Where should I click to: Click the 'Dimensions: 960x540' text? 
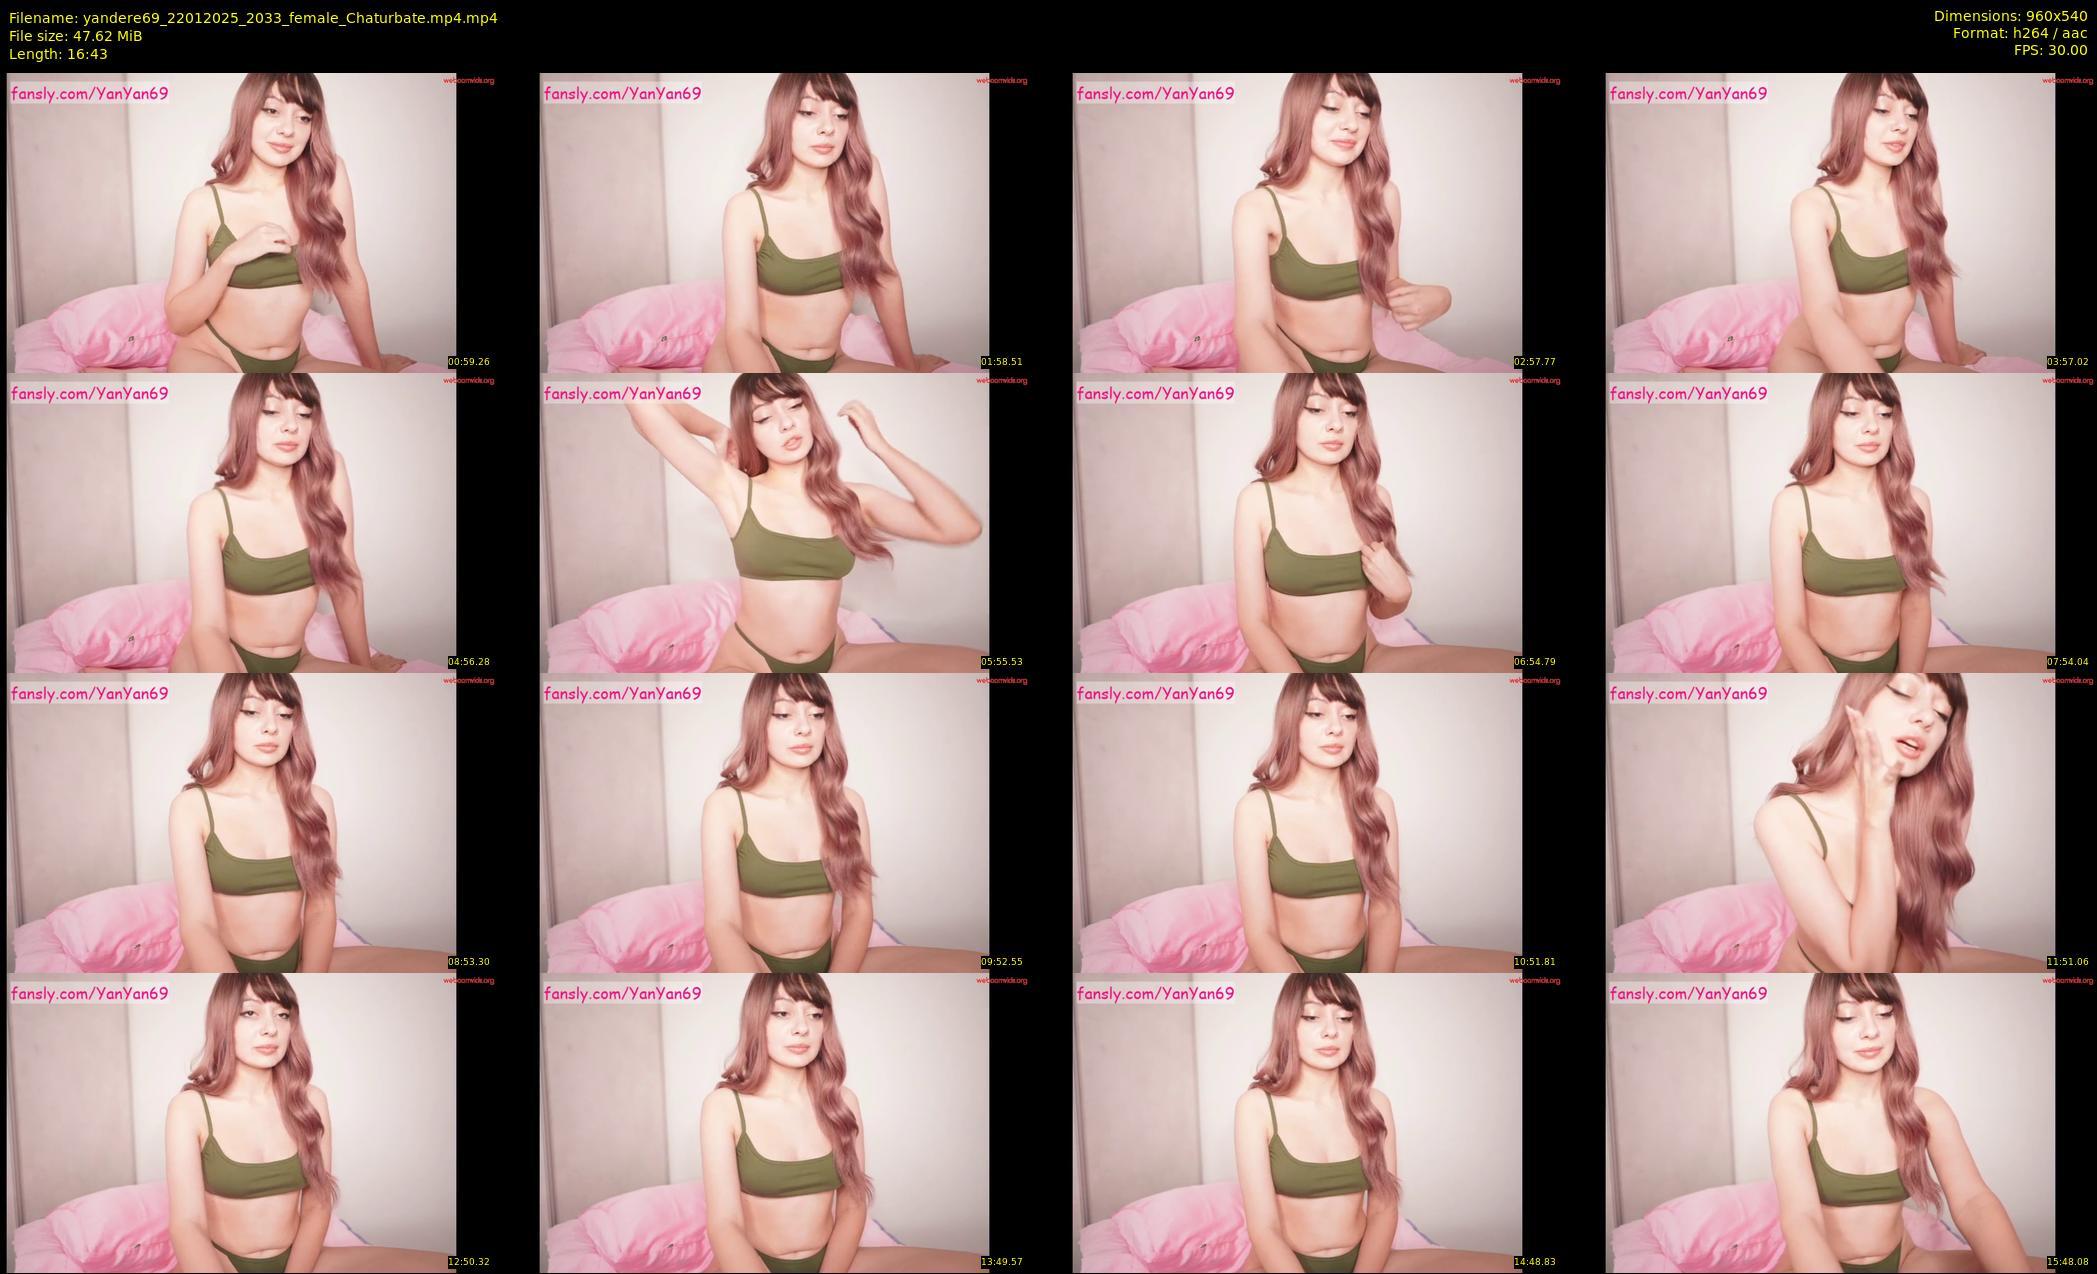coord(2010,16)
